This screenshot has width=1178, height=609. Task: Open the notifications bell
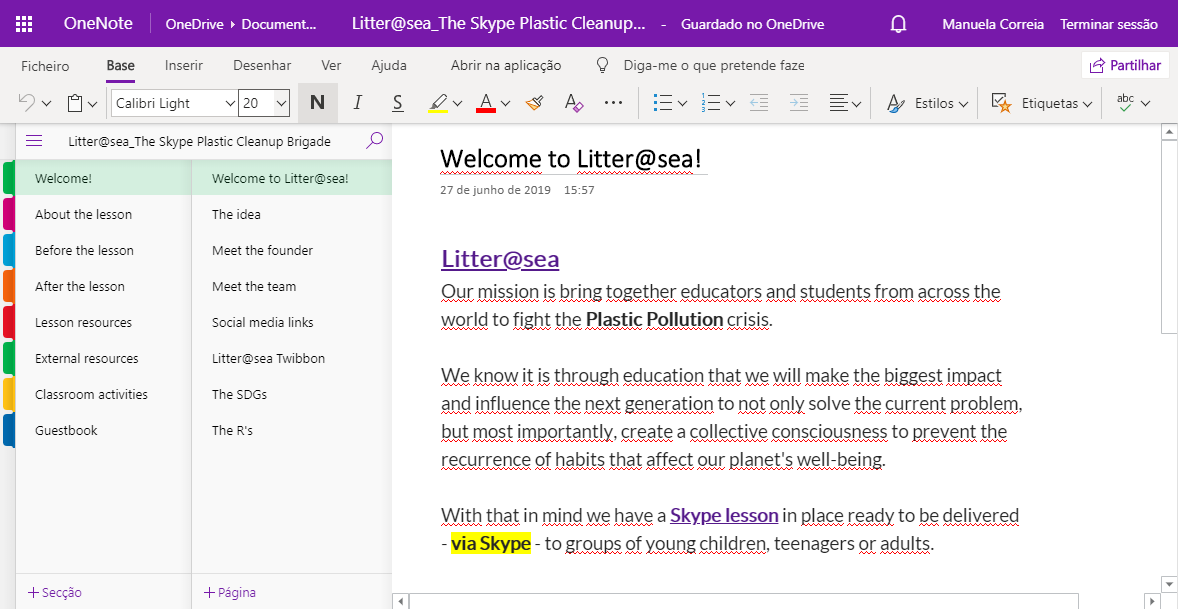[x=898, y=24]
